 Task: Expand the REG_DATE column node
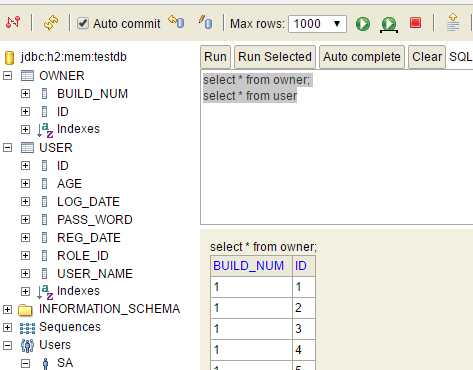pyautogui.click(x=25, y=238)
